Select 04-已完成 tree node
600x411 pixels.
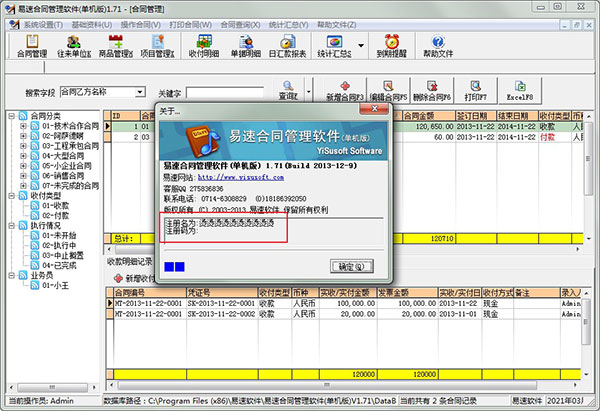tap(59, 265)
